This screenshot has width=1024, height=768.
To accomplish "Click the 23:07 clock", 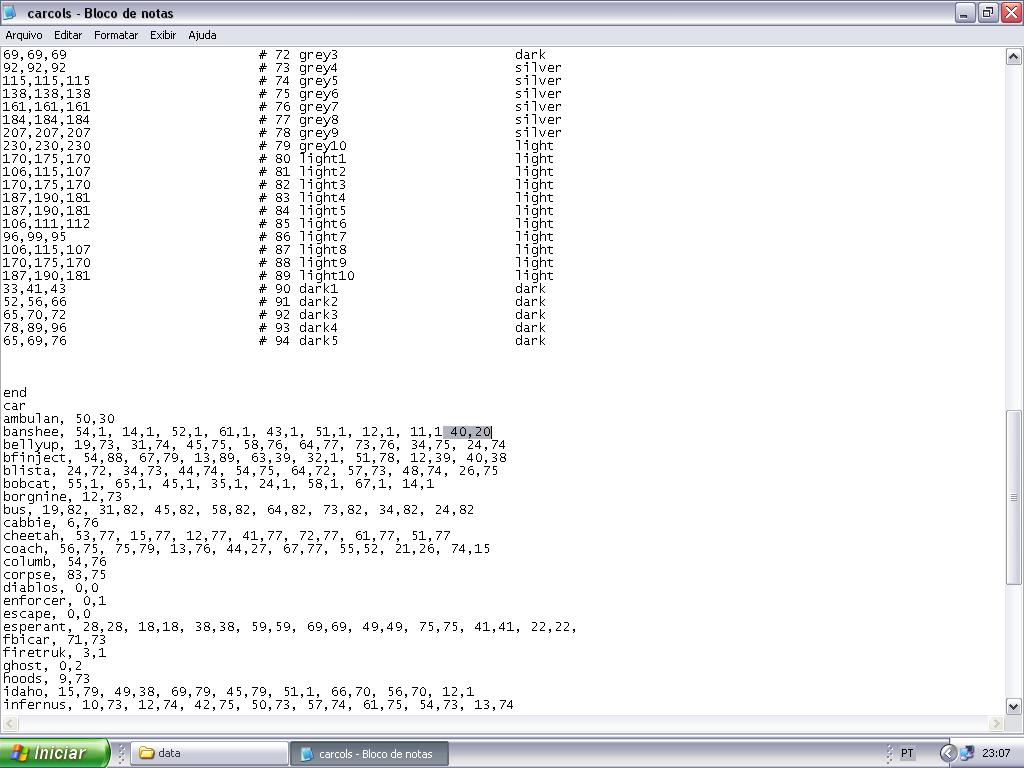I will [x=996, y=753].
